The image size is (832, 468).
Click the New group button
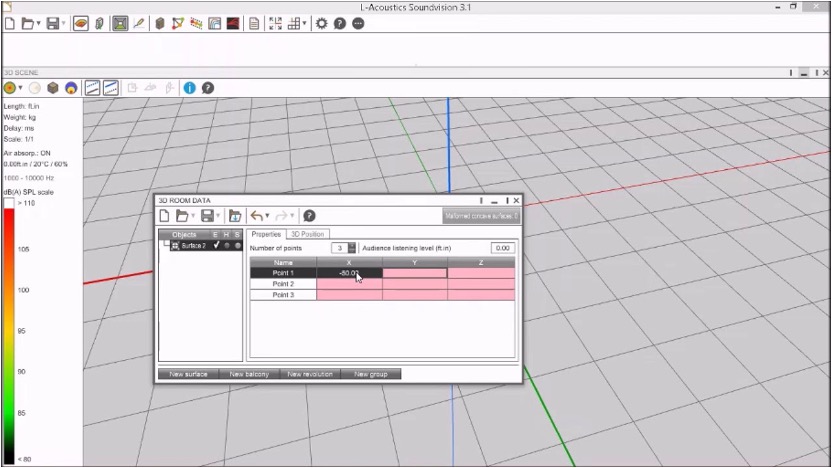[371, 374]
